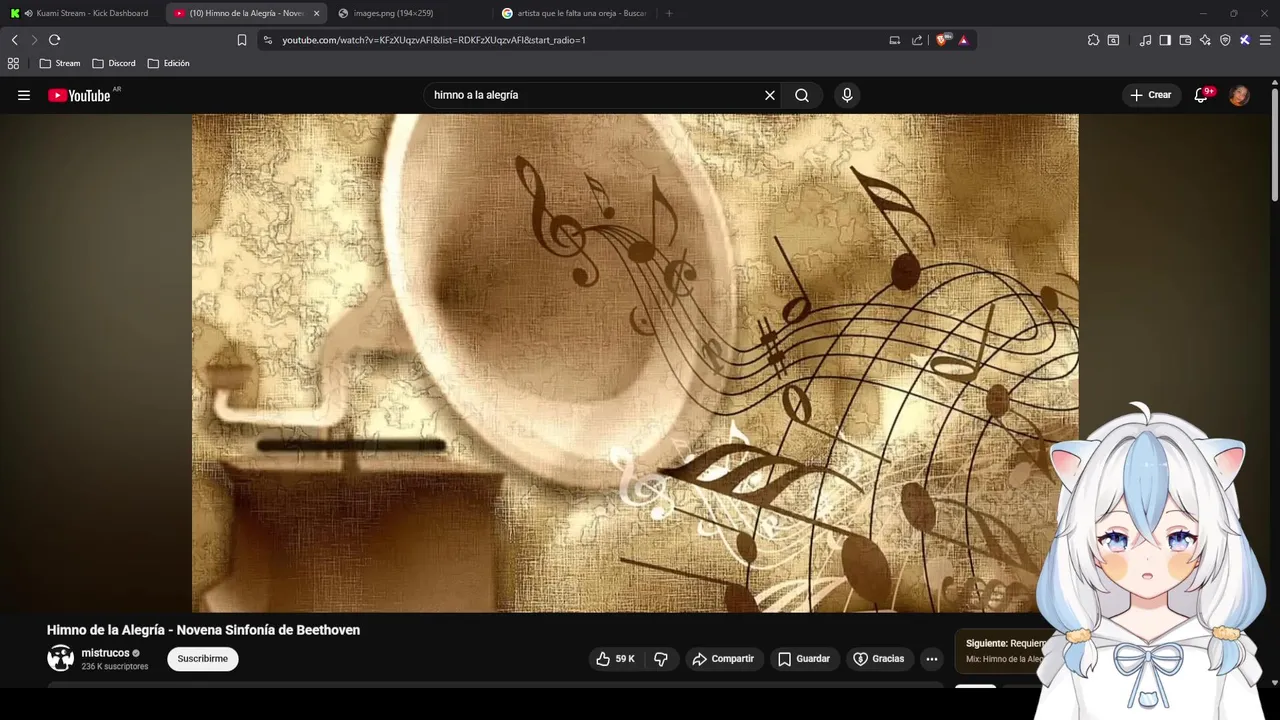Open the YouTube hamburger guide menu
This screenshot has width=1280, height=720.
tap(24, 95)
